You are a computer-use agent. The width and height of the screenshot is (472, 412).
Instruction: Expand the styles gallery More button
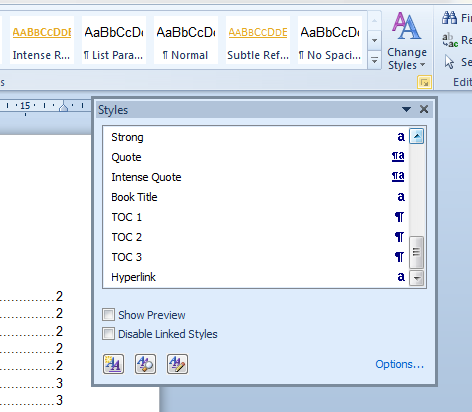[x=375, y=61]
